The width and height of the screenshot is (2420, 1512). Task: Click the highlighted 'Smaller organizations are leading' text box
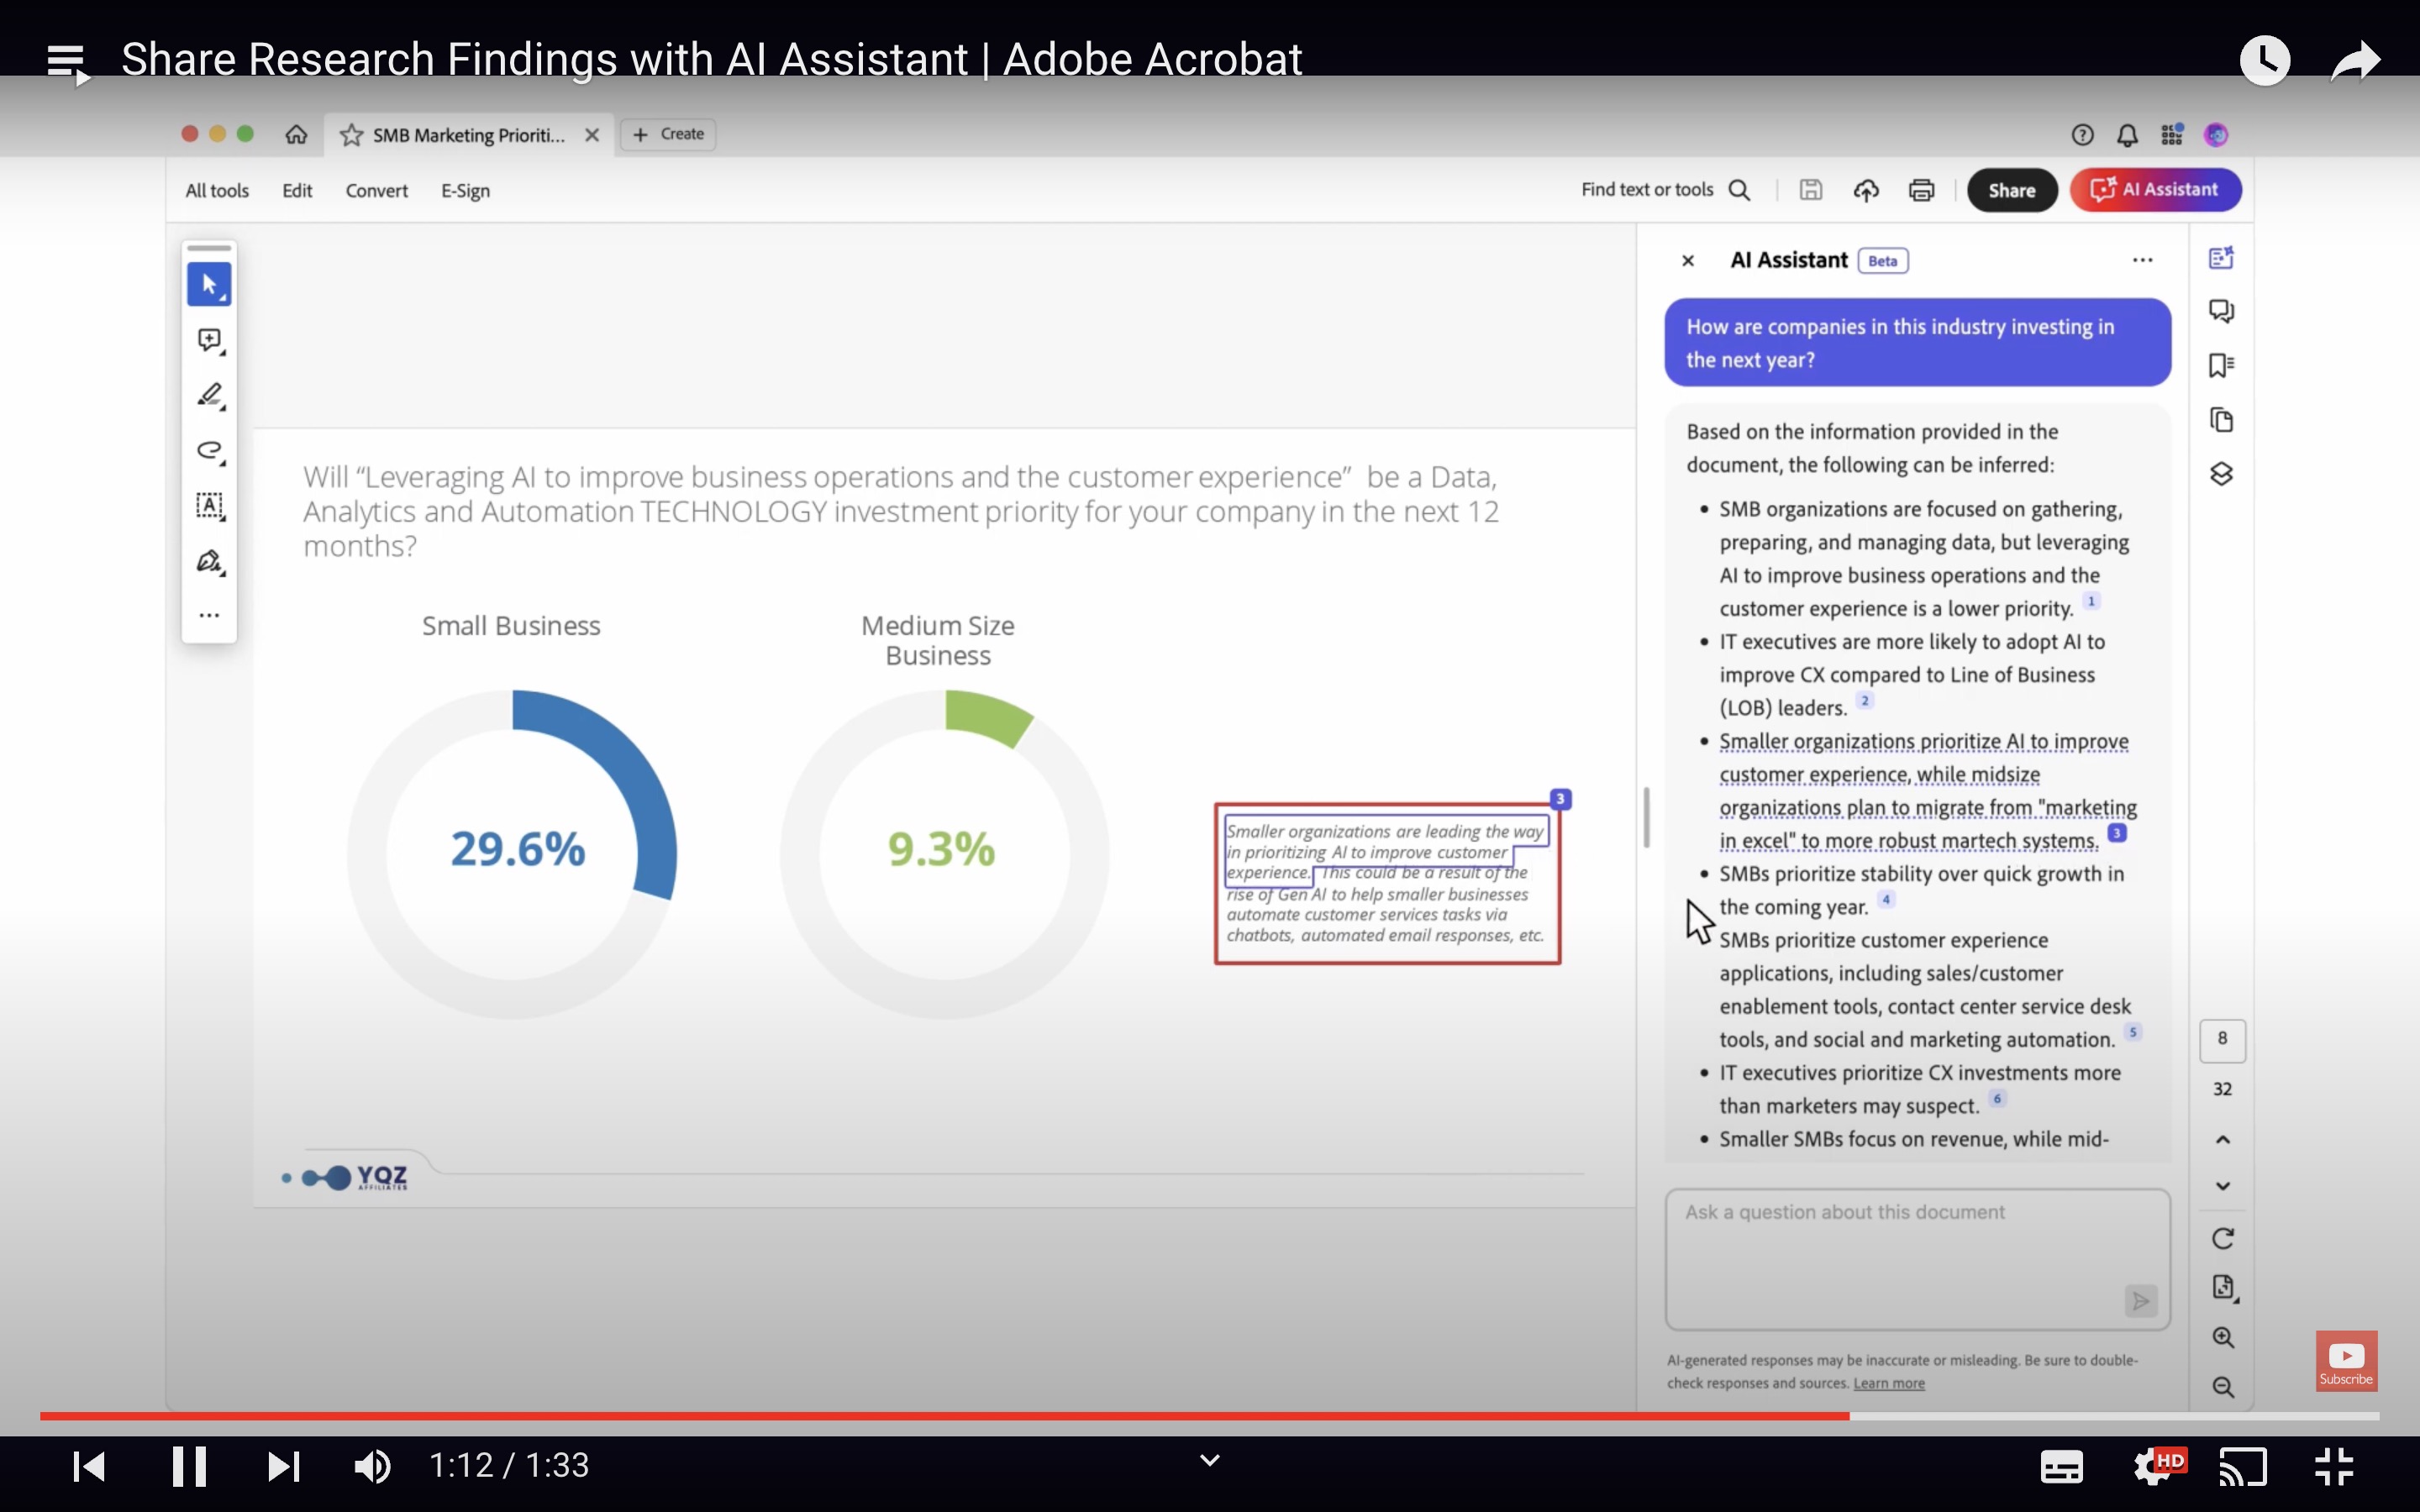(1387, 884)
